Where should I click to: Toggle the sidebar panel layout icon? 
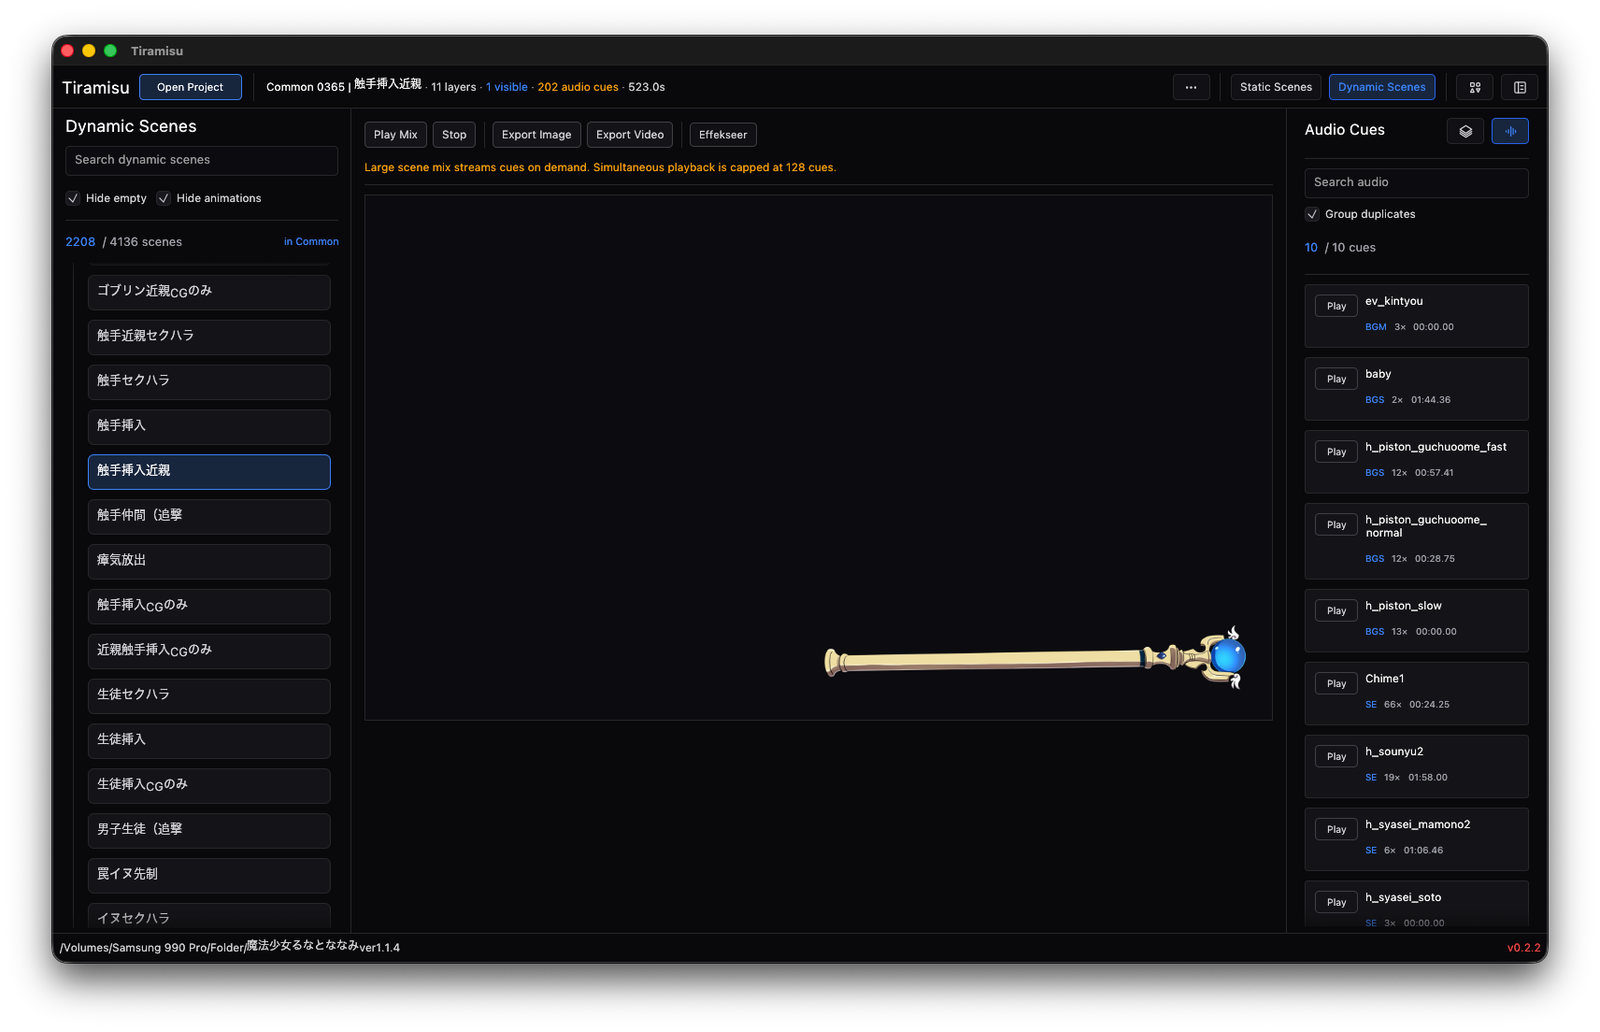[x=1519, y=87]
